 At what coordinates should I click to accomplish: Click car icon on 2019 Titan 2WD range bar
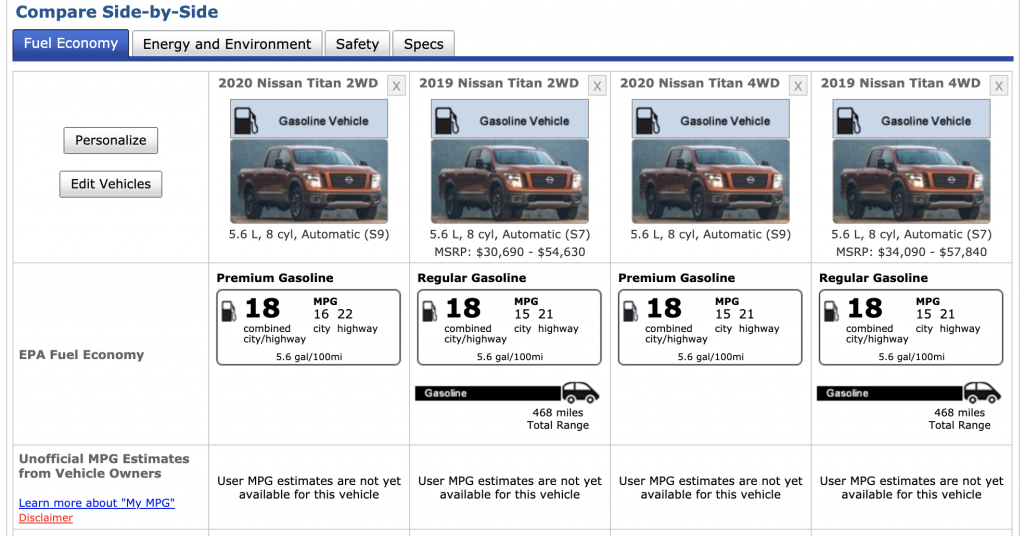click(580, 392)
